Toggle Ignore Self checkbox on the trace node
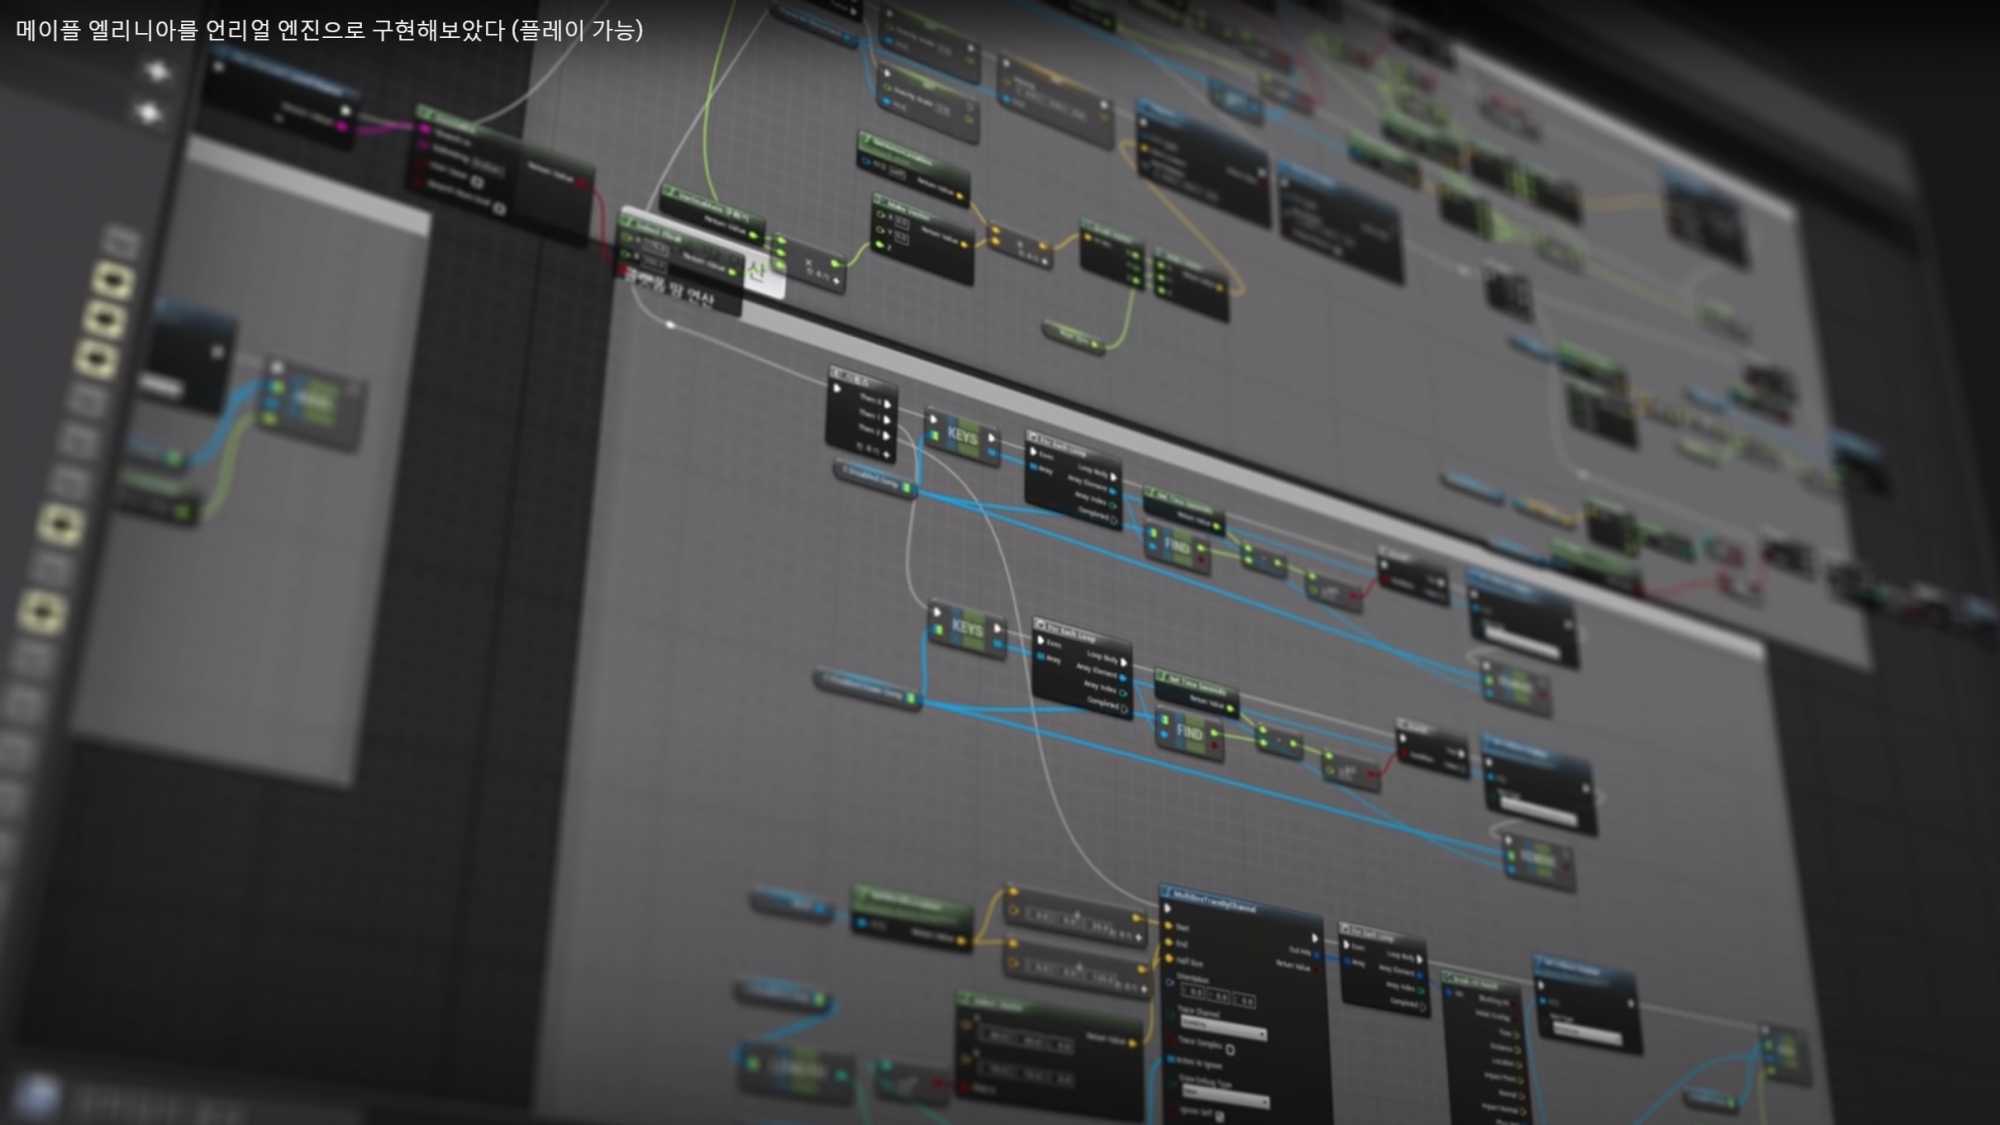 tap(1221, 1116)
